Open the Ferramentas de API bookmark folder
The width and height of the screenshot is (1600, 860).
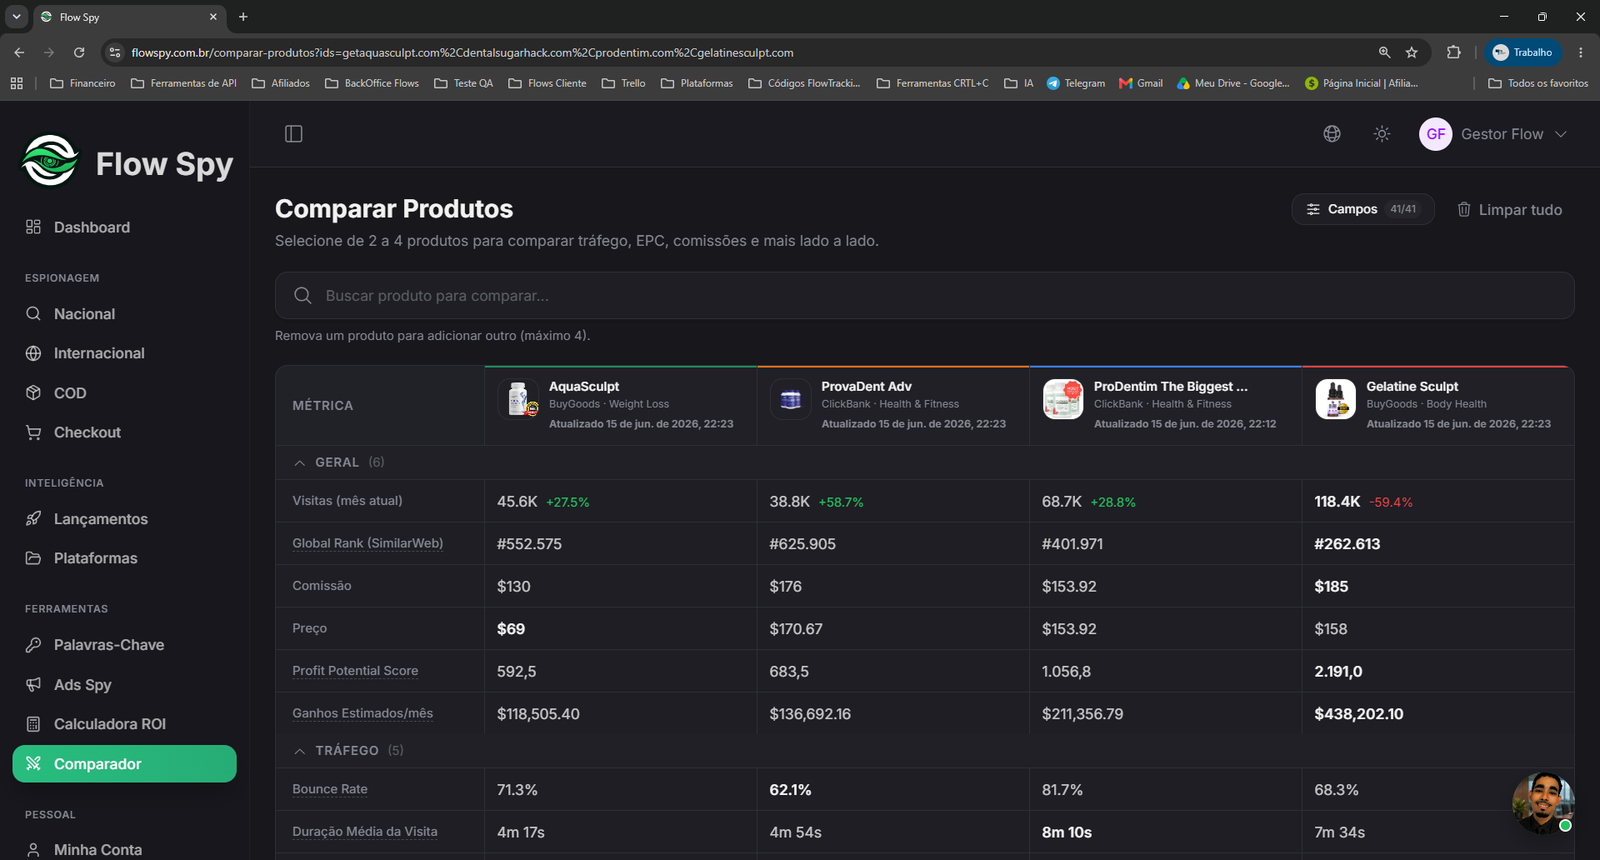point(184,83)
